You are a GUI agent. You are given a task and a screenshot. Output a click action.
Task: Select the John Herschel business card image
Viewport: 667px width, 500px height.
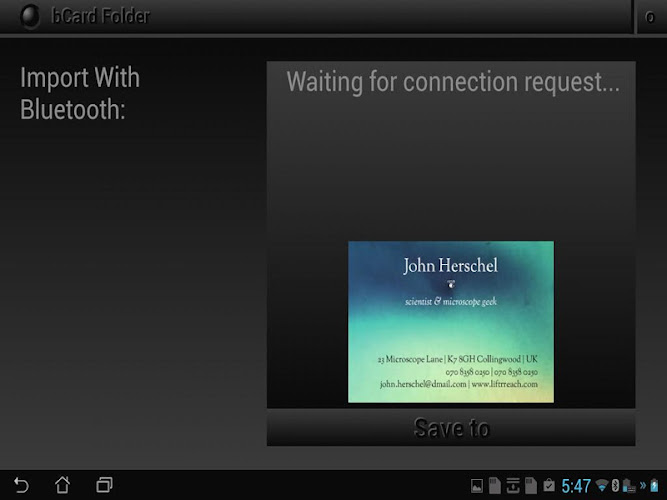451,322
